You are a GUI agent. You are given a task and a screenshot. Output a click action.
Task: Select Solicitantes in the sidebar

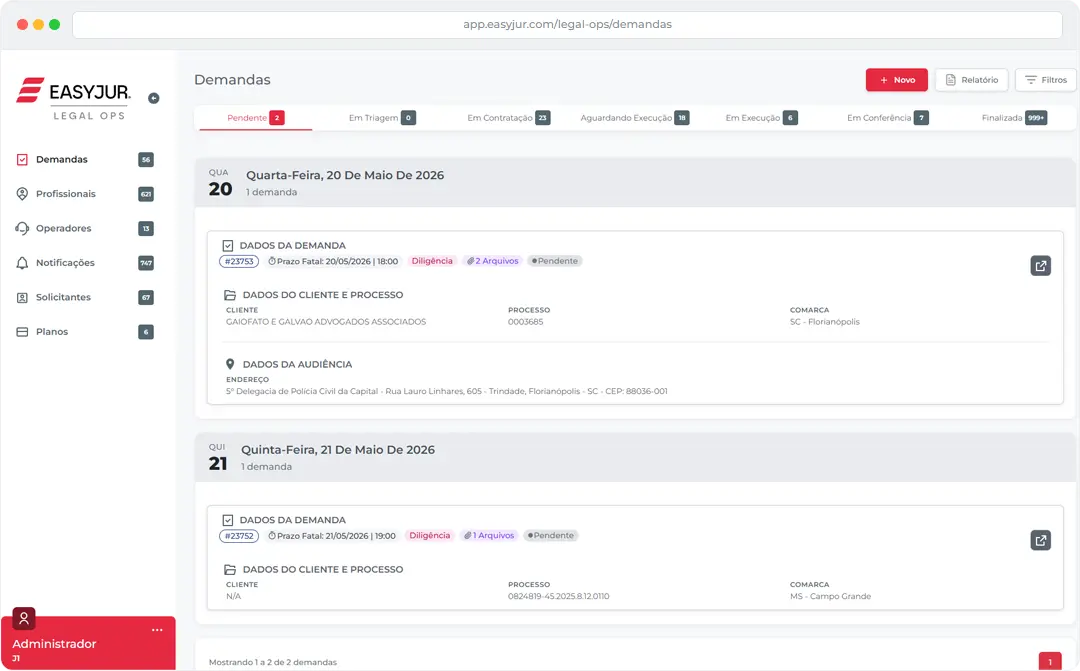85,297
